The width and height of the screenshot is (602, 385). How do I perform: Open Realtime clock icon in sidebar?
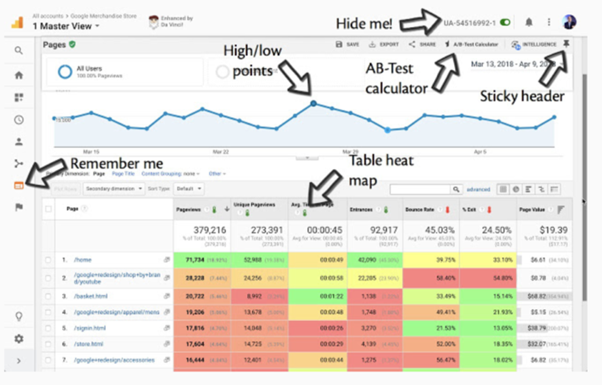point(18,120)
